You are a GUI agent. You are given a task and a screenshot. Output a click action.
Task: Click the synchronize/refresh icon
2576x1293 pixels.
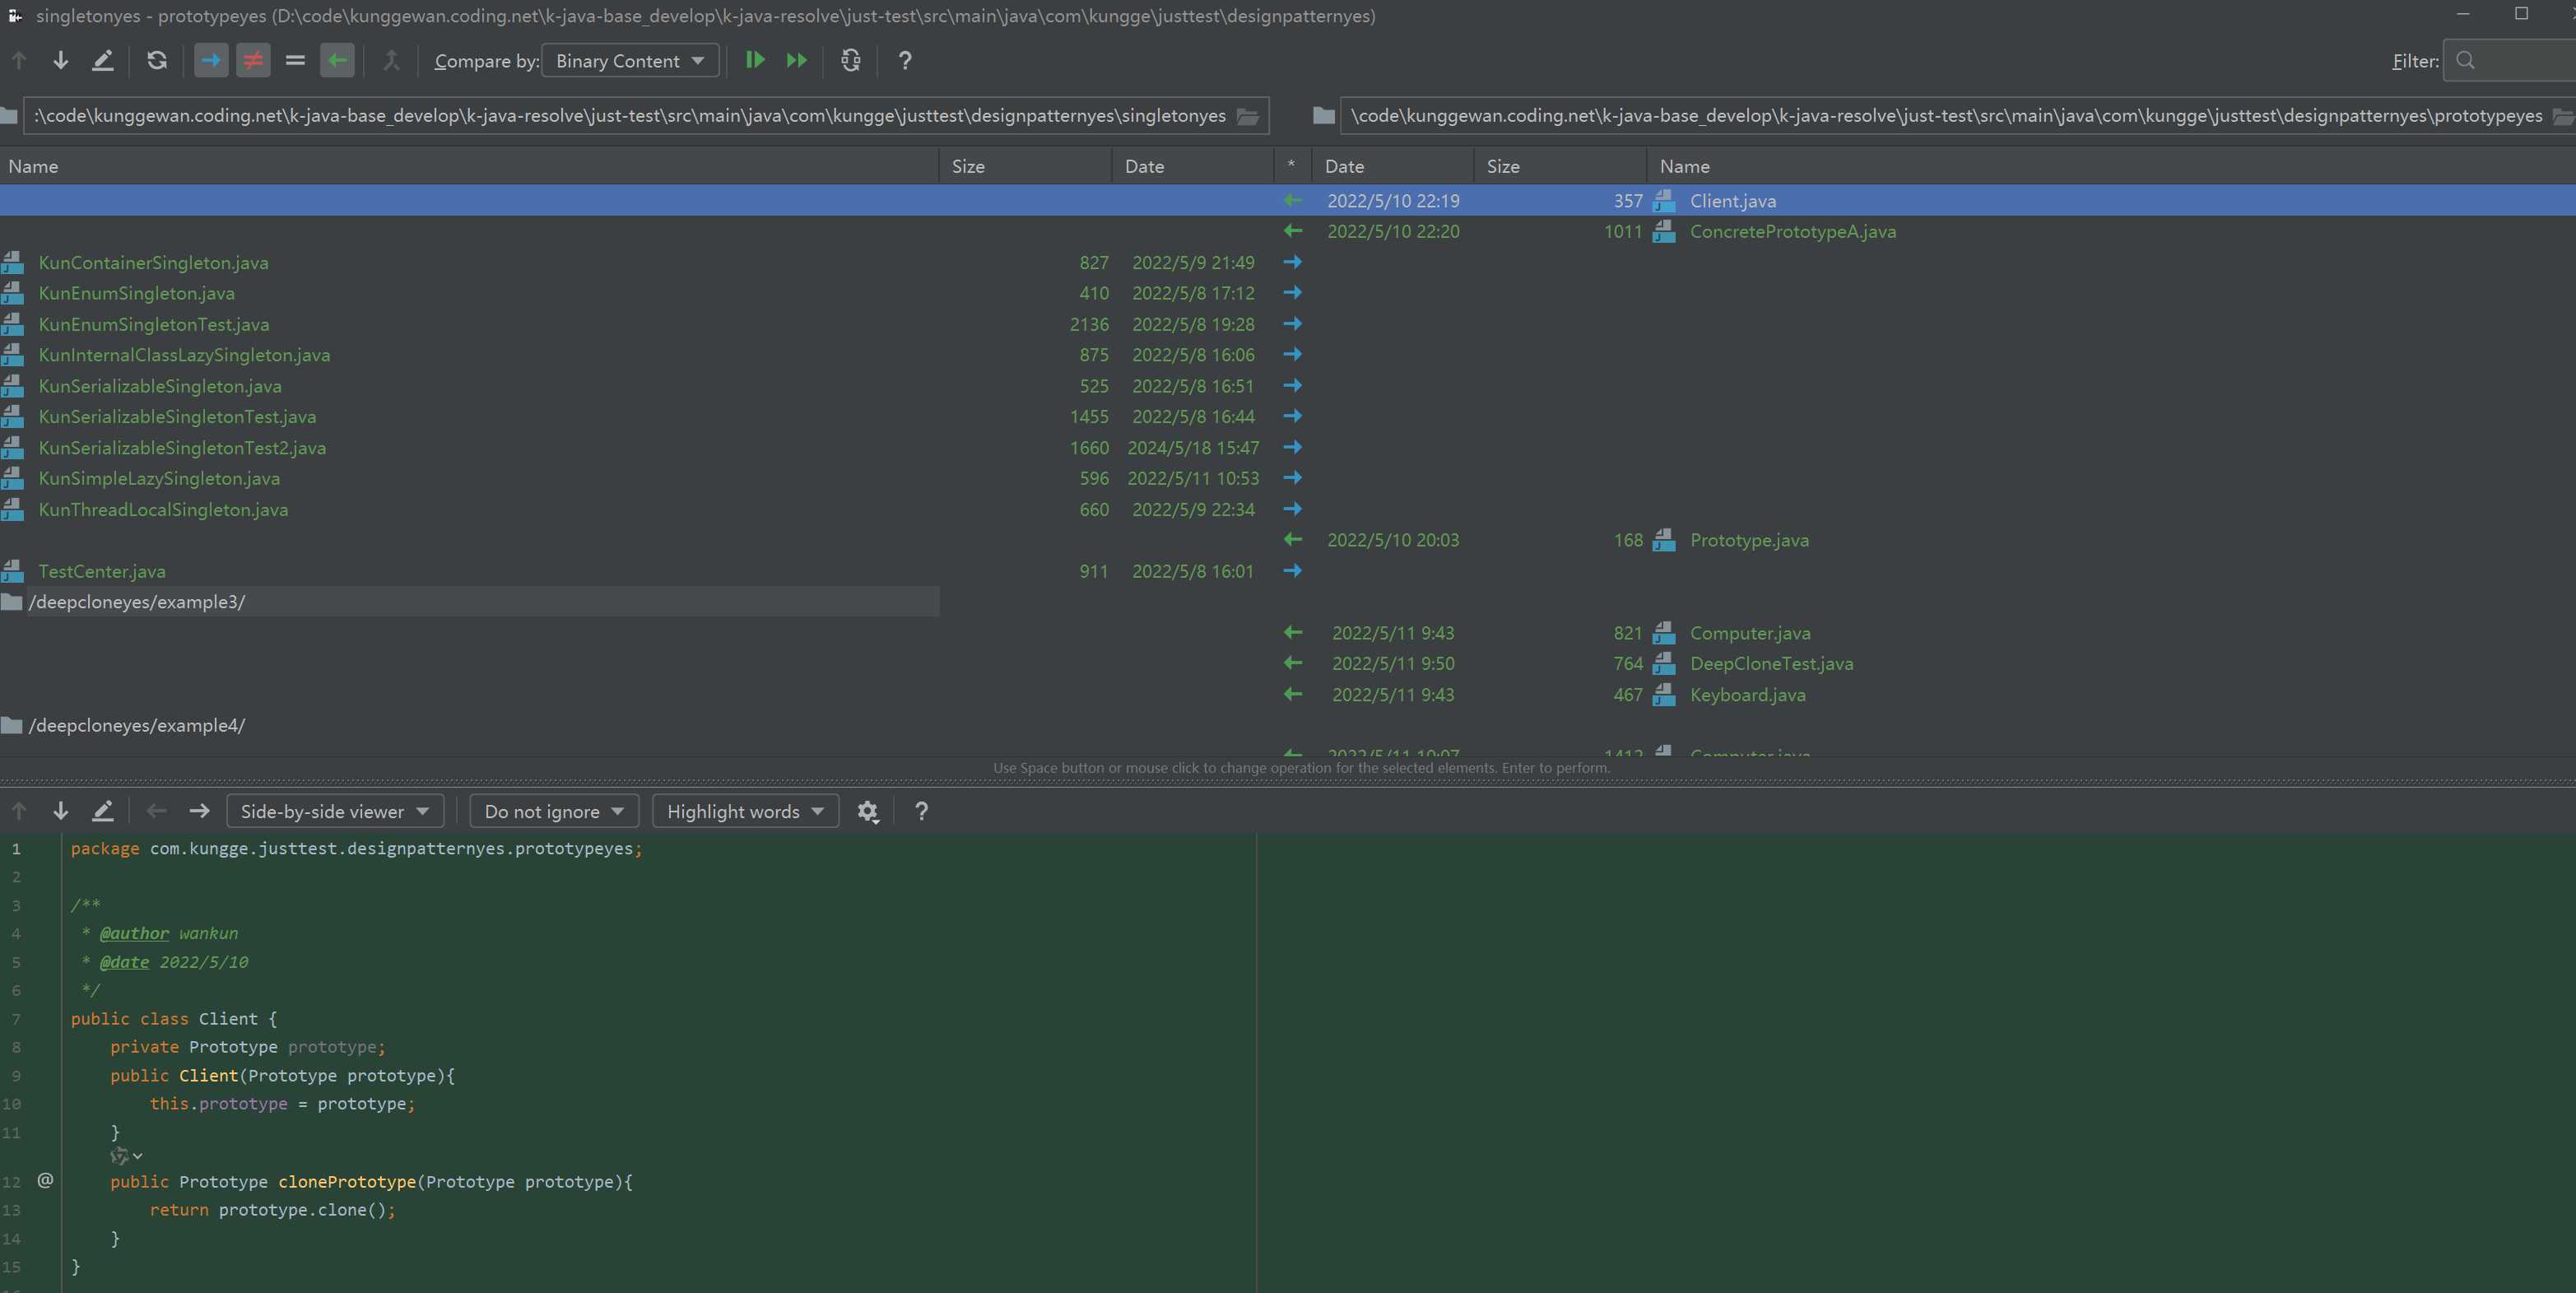click(x=156, y=61)
